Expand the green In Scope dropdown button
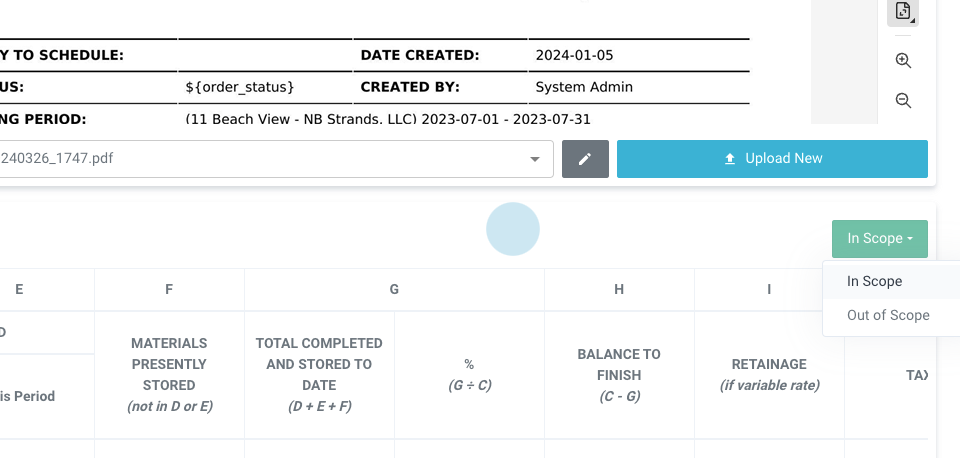 coord(879,238)
